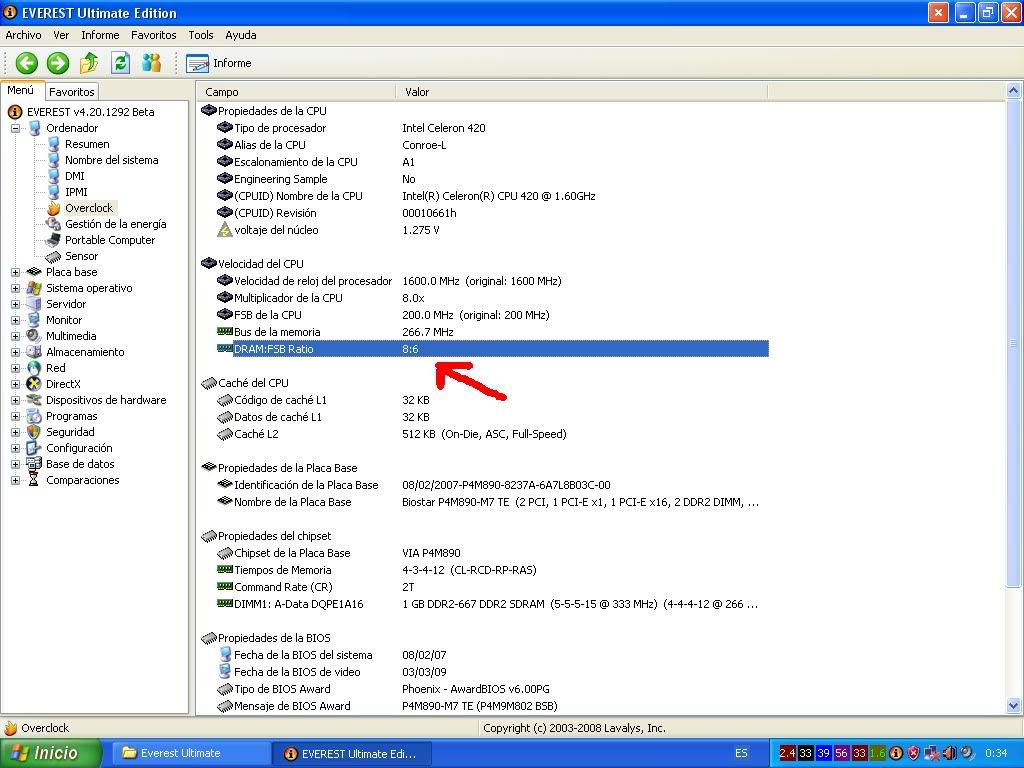Collapse the Ordenador tree node

[15, 128]
